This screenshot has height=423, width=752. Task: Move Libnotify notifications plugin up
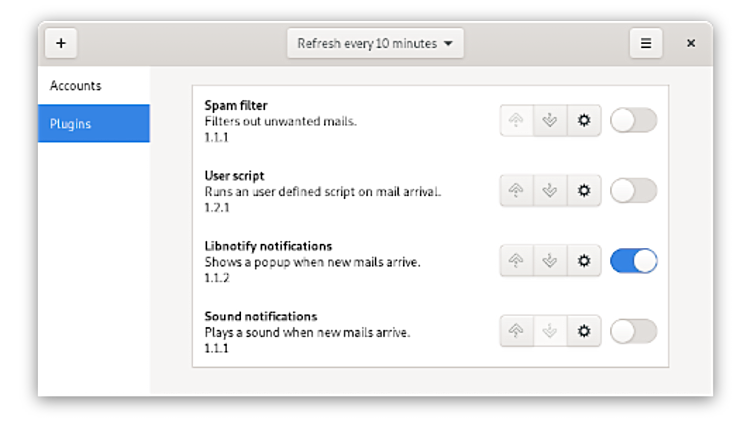click(517, 261)
